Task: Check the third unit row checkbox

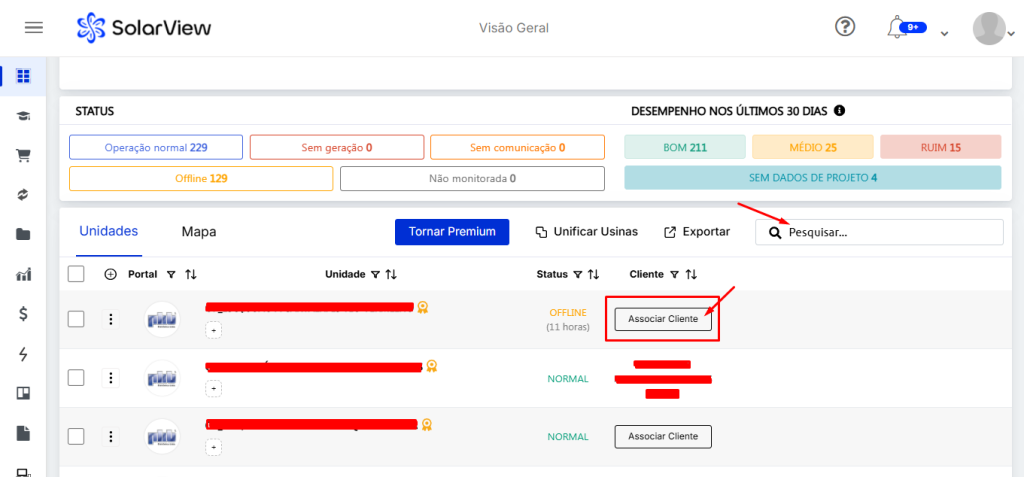Action: [x=76, y=436]
